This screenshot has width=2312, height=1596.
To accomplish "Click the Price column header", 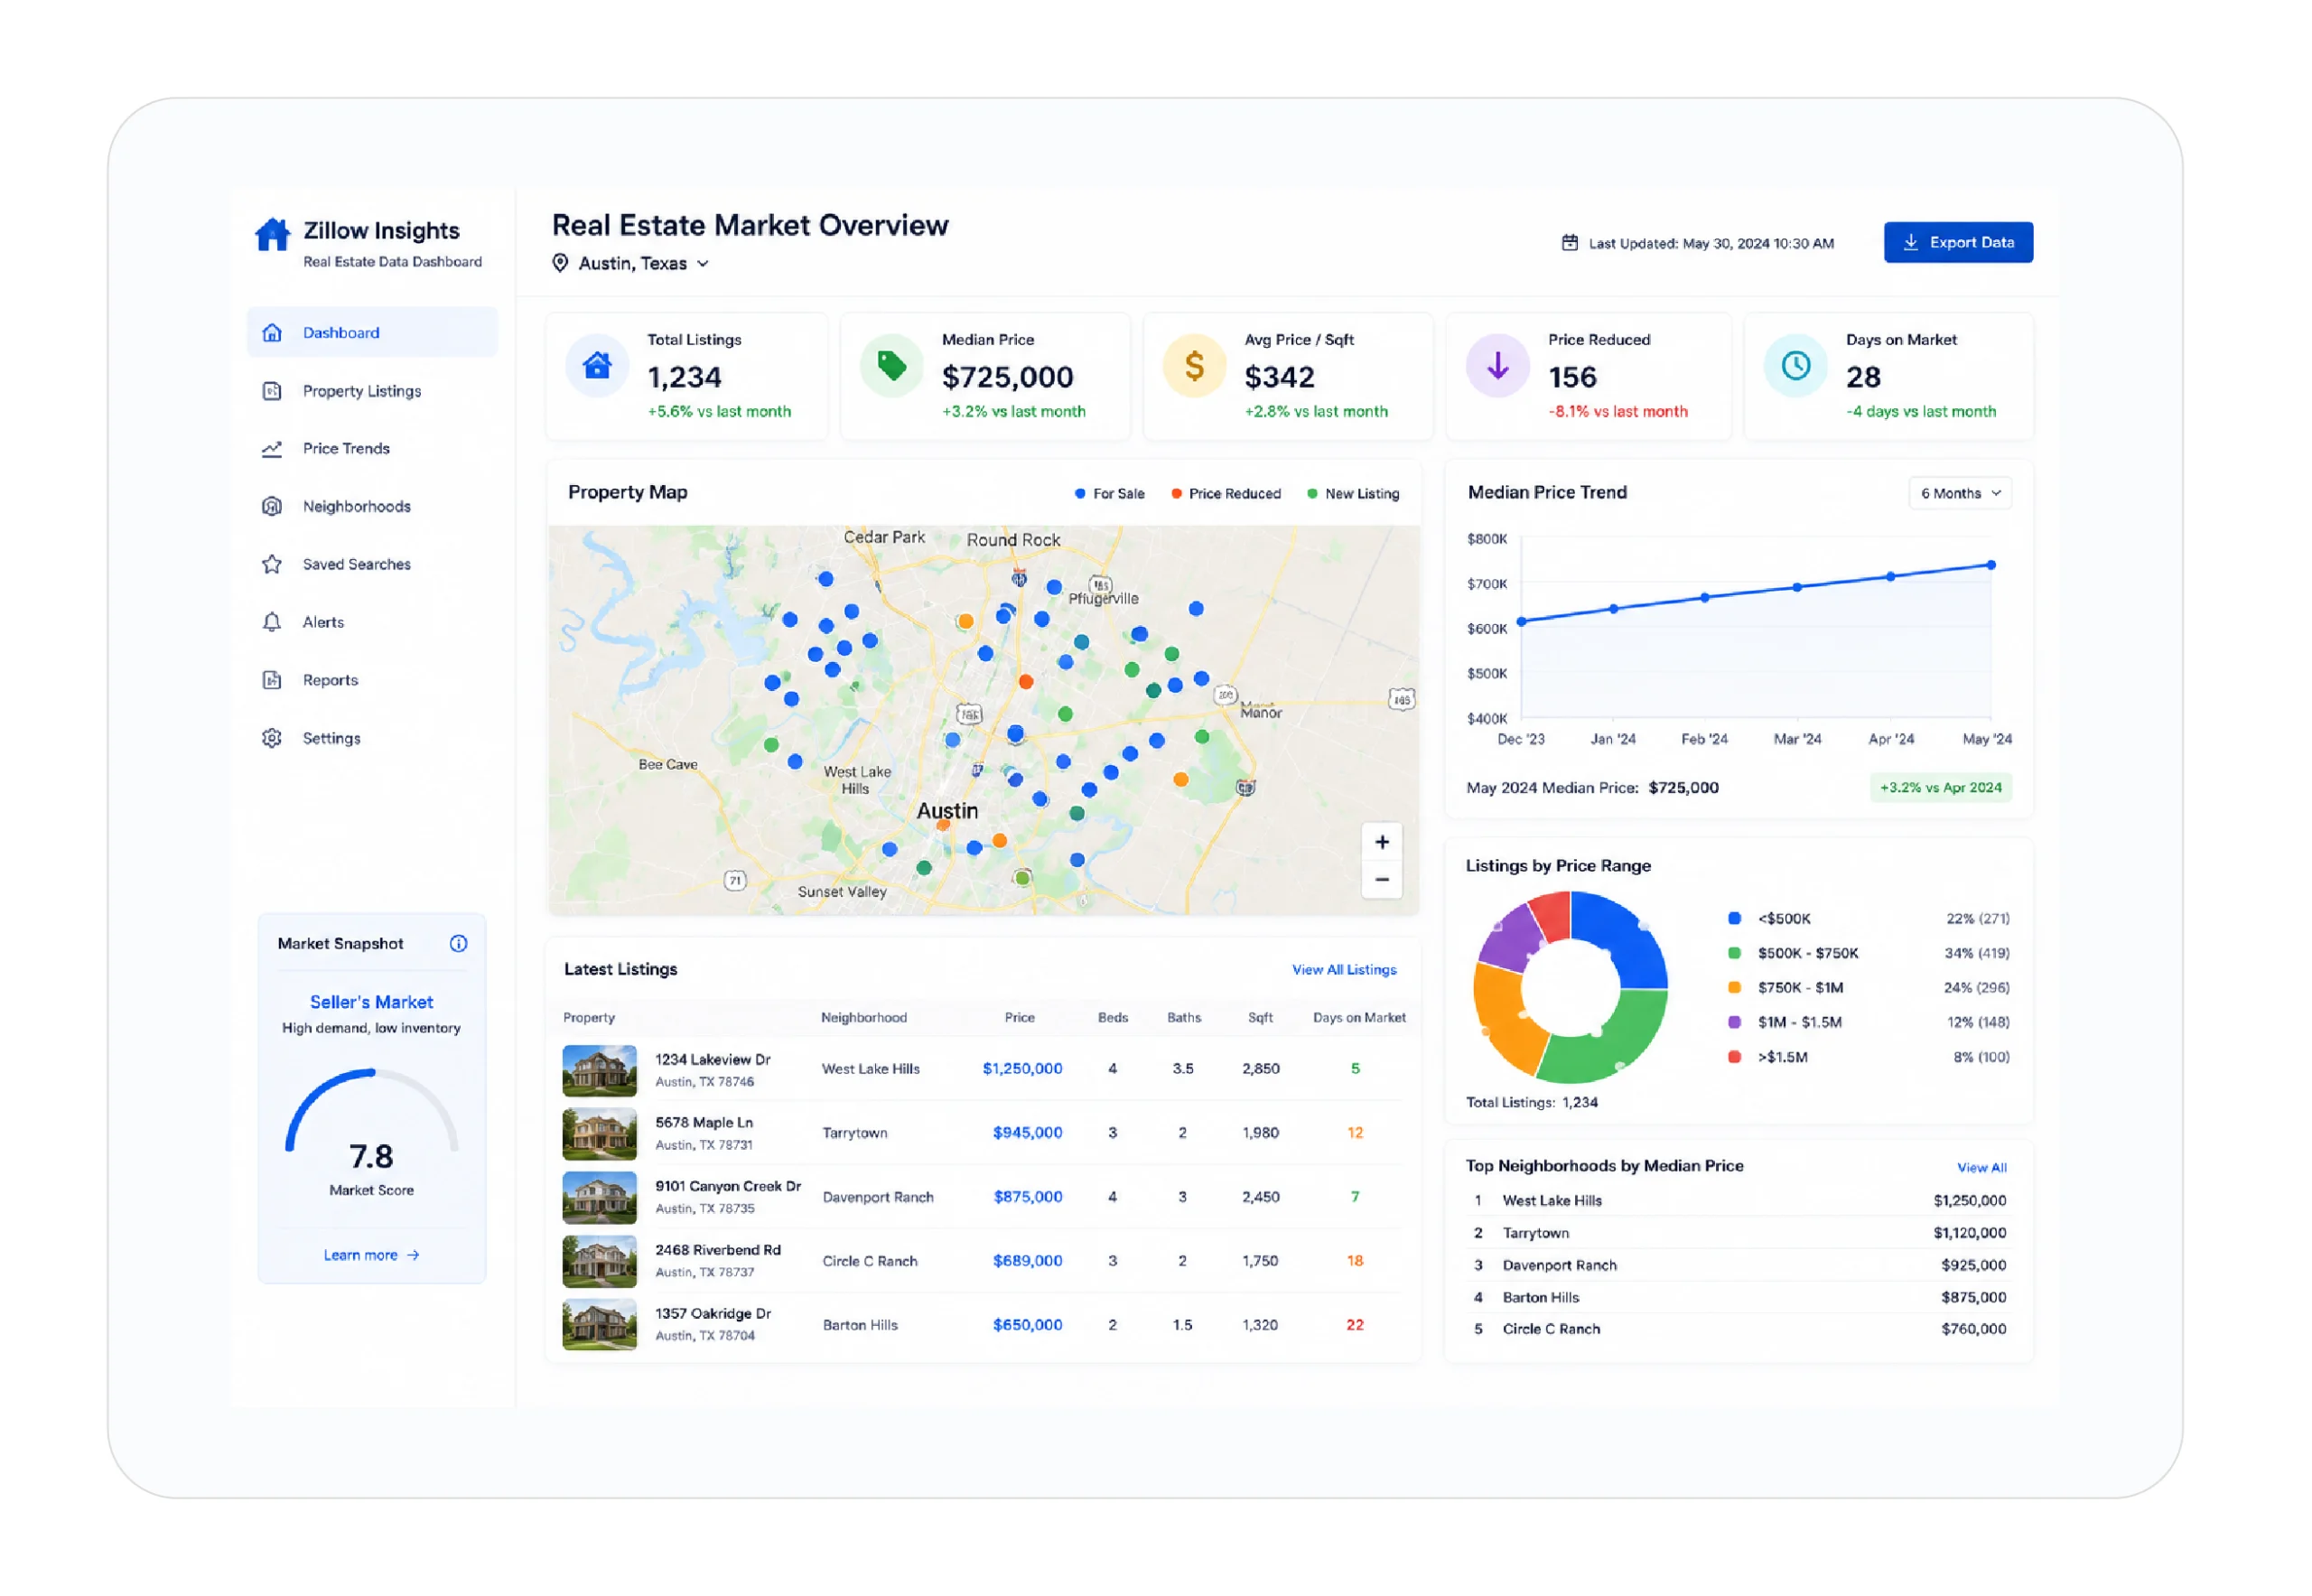I will (x=1020, y=1019).
